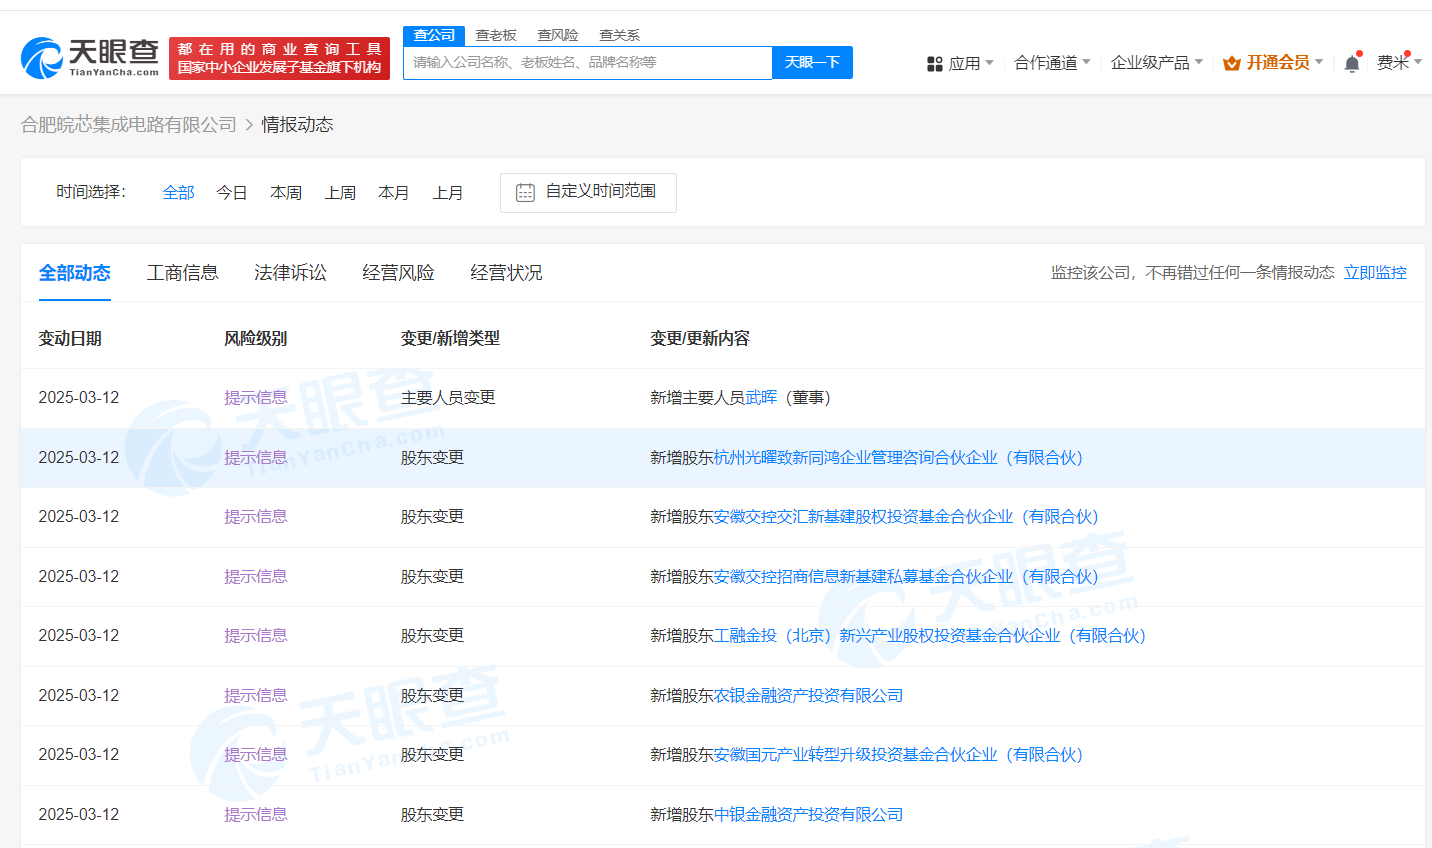This screenshot has height=848, width=1432.
Task: Click the crown membership icon
Action: tap(1232, 63)
